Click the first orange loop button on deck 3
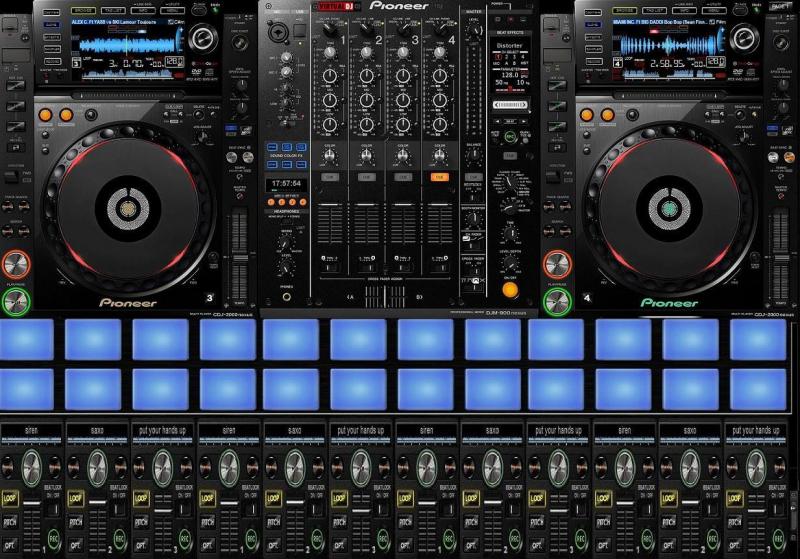The width and height of the screenshot is (800, 559). [45, 115]
